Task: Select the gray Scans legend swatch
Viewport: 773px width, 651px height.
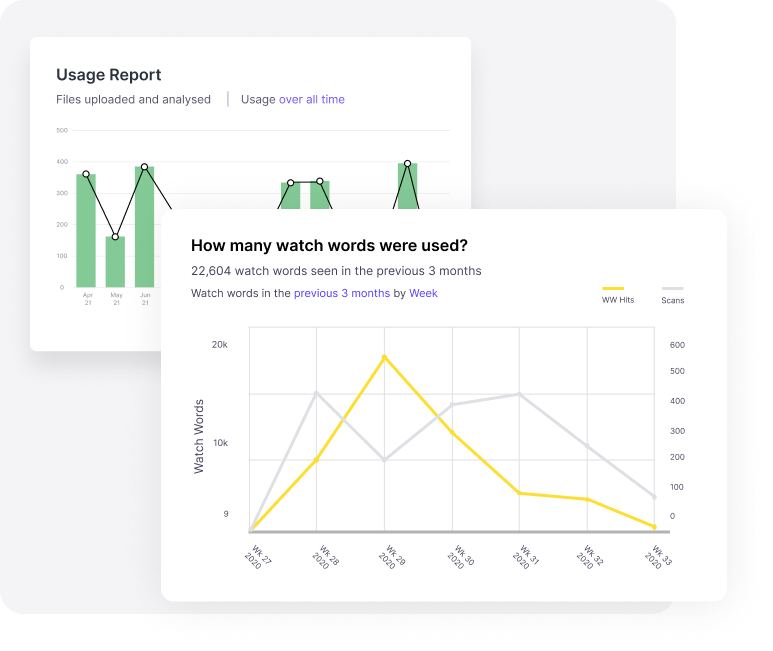Action: (x=672, y=288)
